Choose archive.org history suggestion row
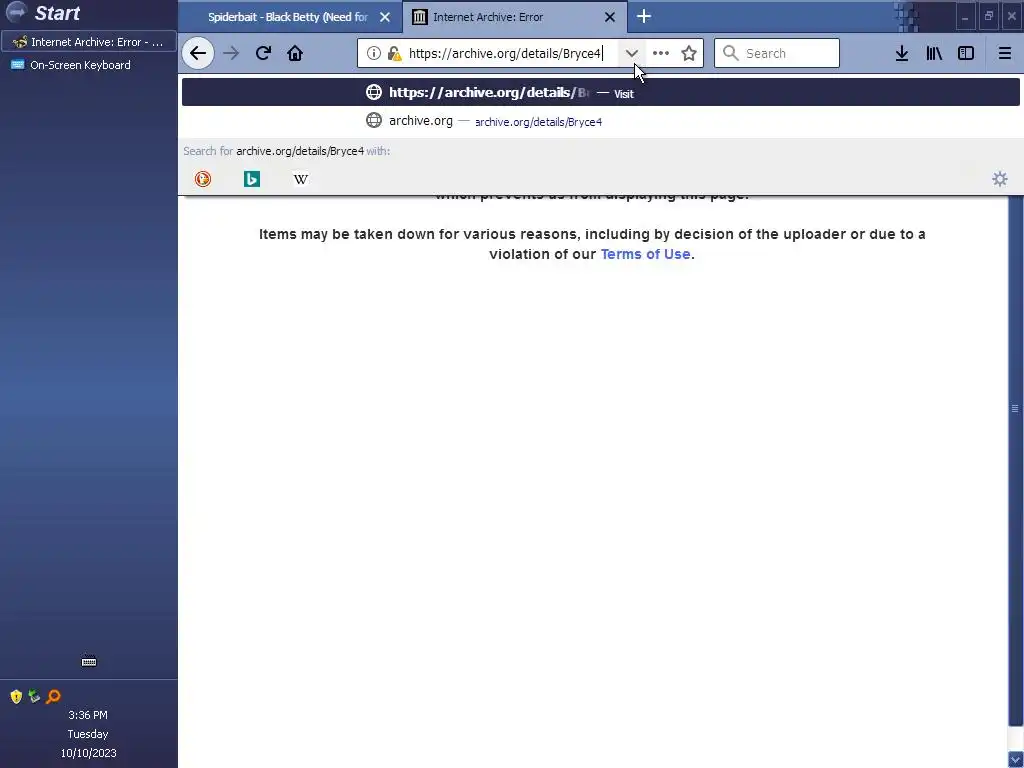 600,121
